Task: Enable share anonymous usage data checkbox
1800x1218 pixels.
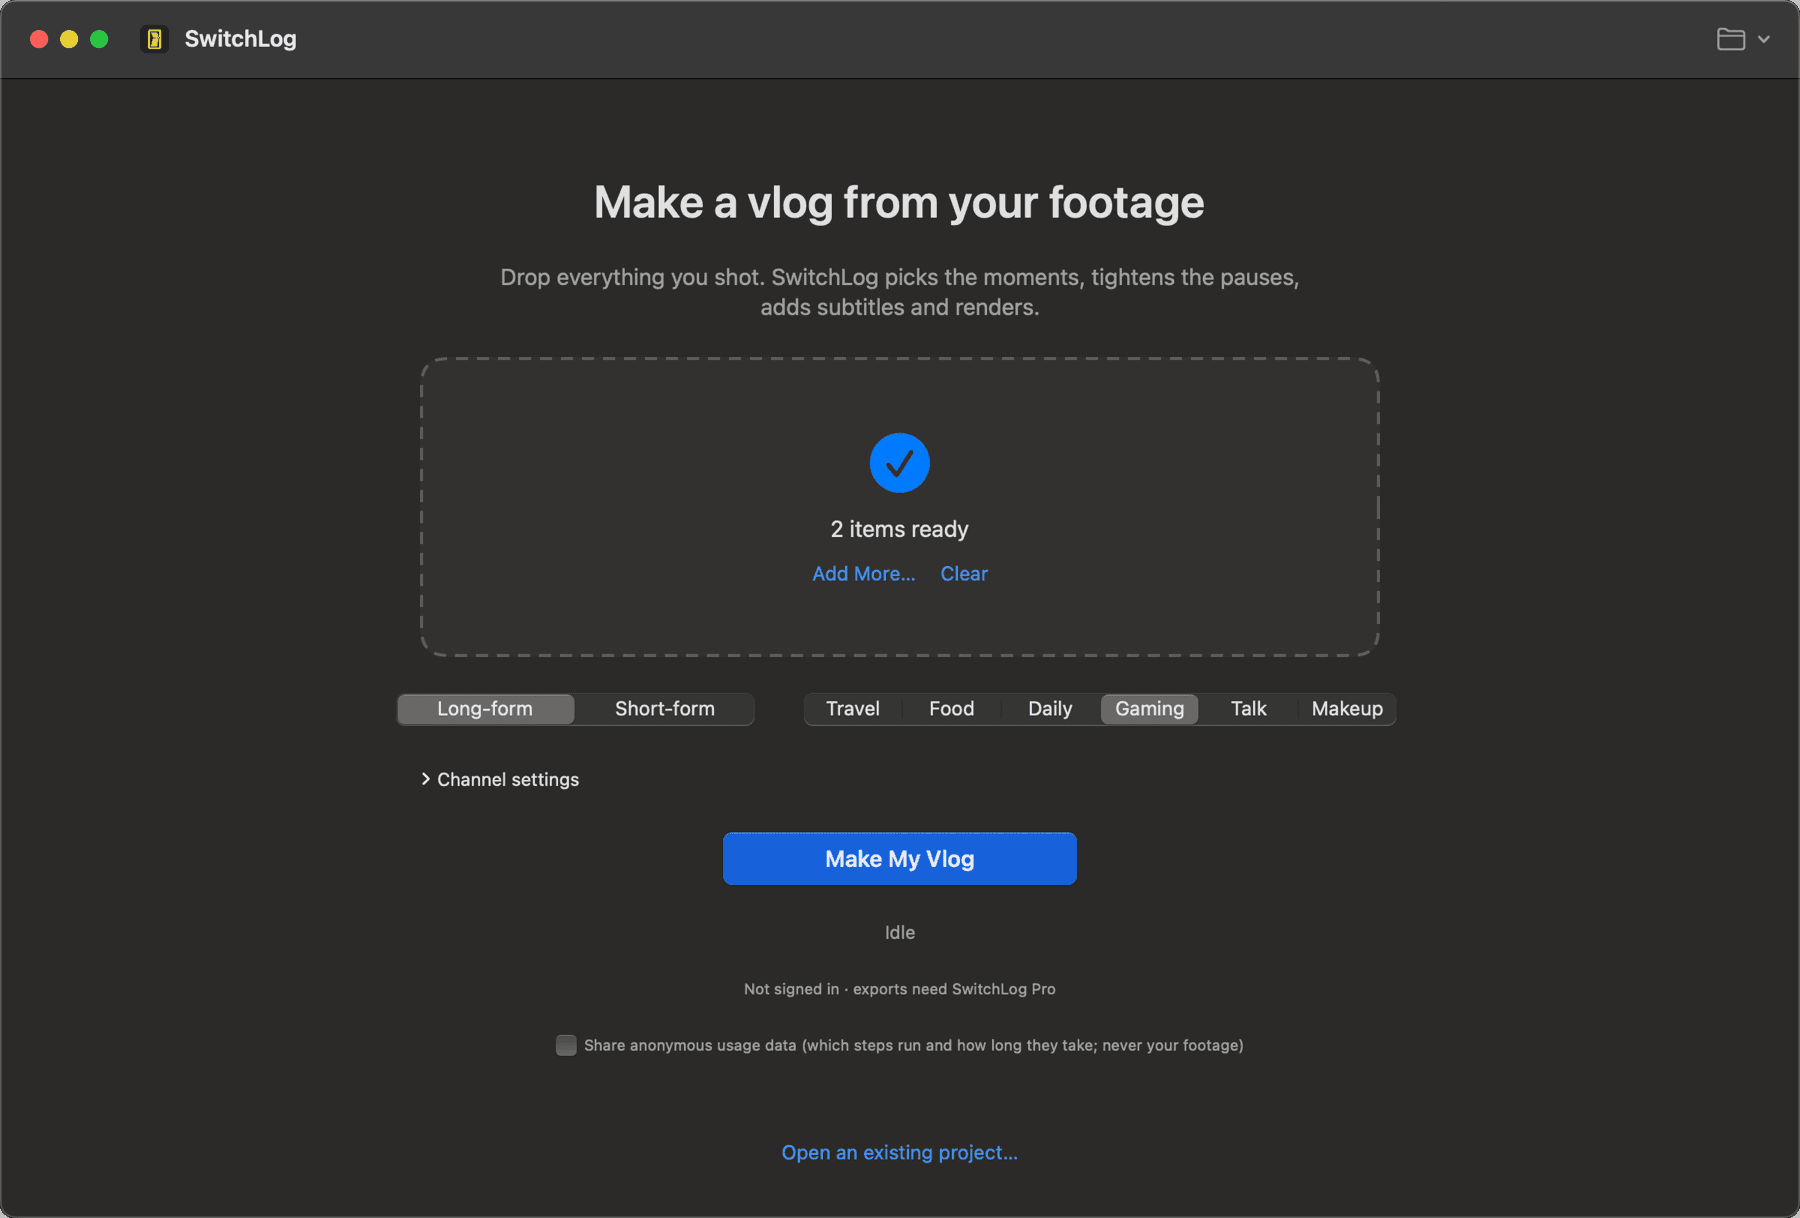Action: click(x=566, y=1045)
